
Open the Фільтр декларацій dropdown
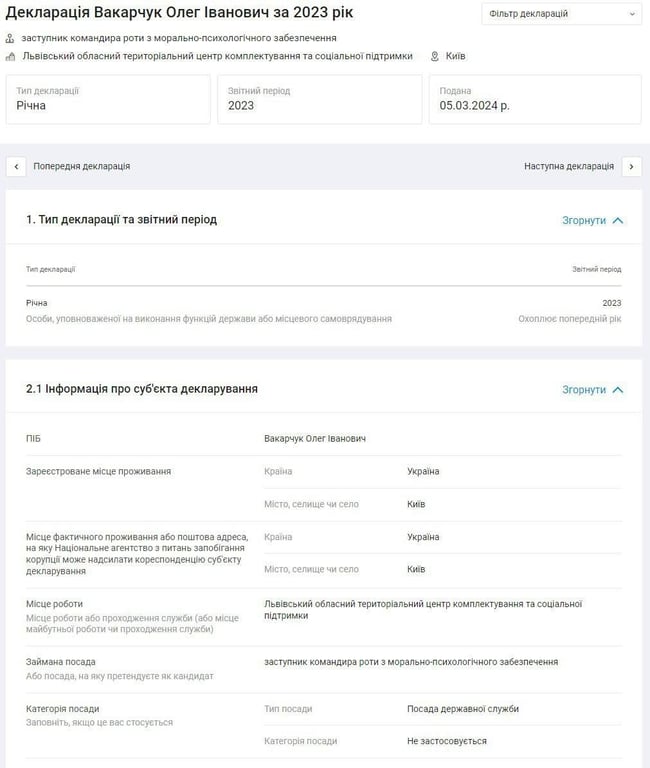click(x=562, y=14)
